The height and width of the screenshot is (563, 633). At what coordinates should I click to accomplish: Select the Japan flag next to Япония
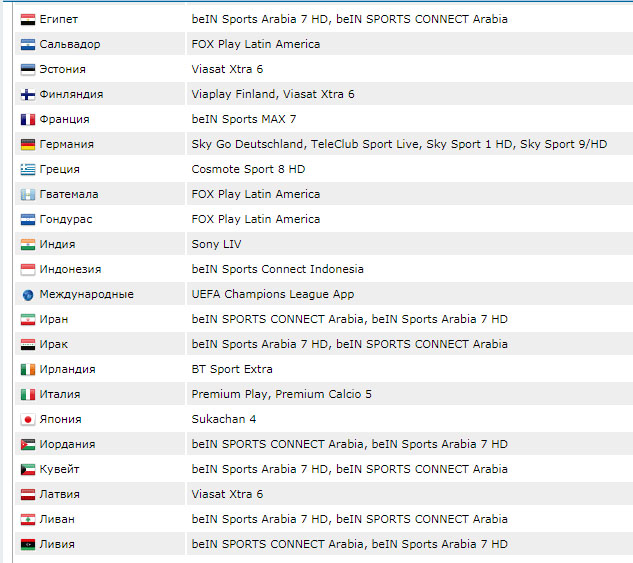28,420
